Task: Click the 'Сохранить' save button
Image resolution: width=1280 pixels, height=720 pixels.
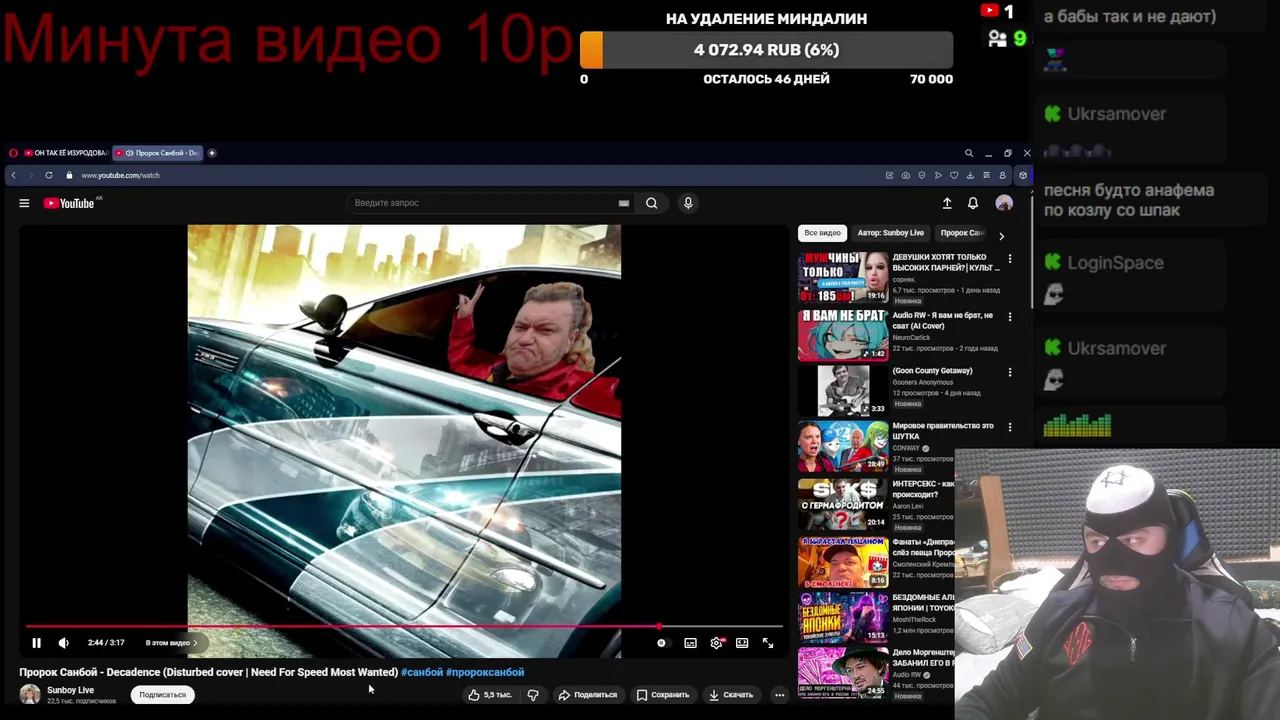Action: 663,695
